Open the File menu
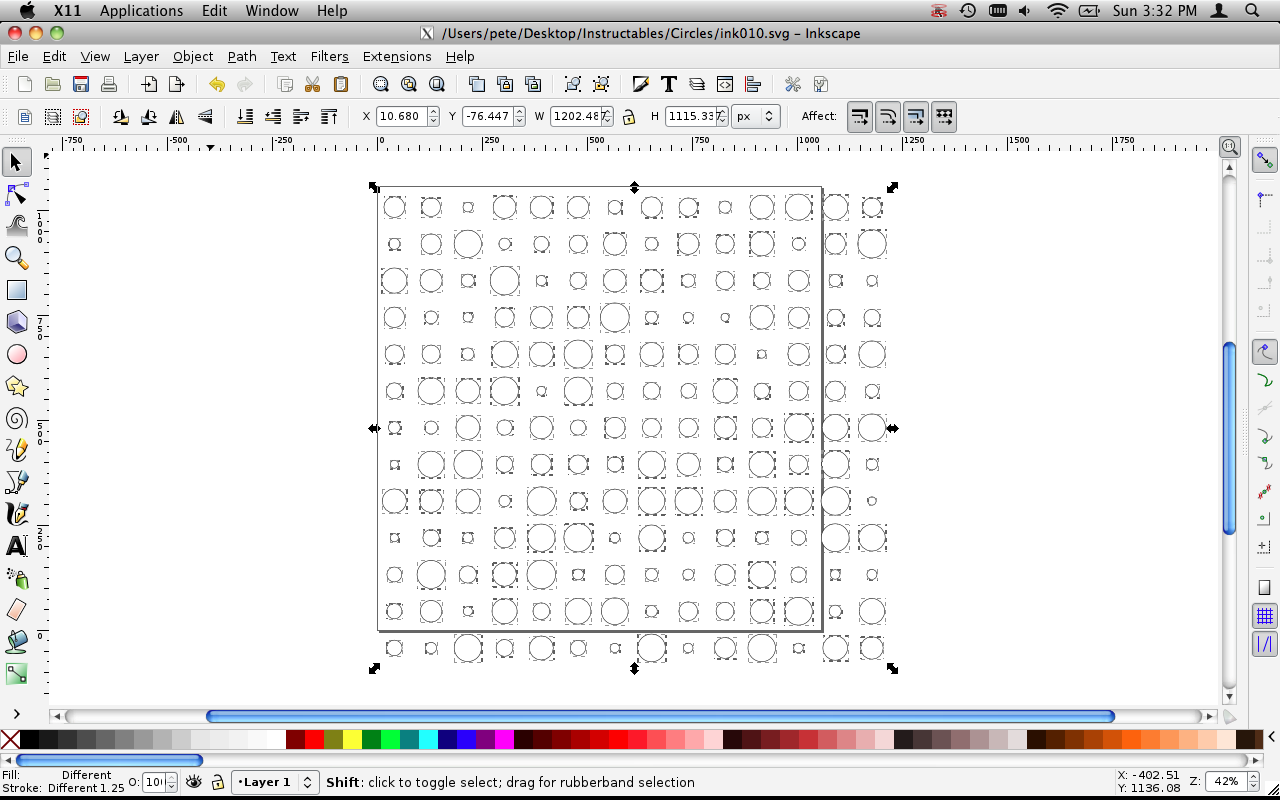The height and width of the screenshot is (800, 1280). tap(18, 56)
